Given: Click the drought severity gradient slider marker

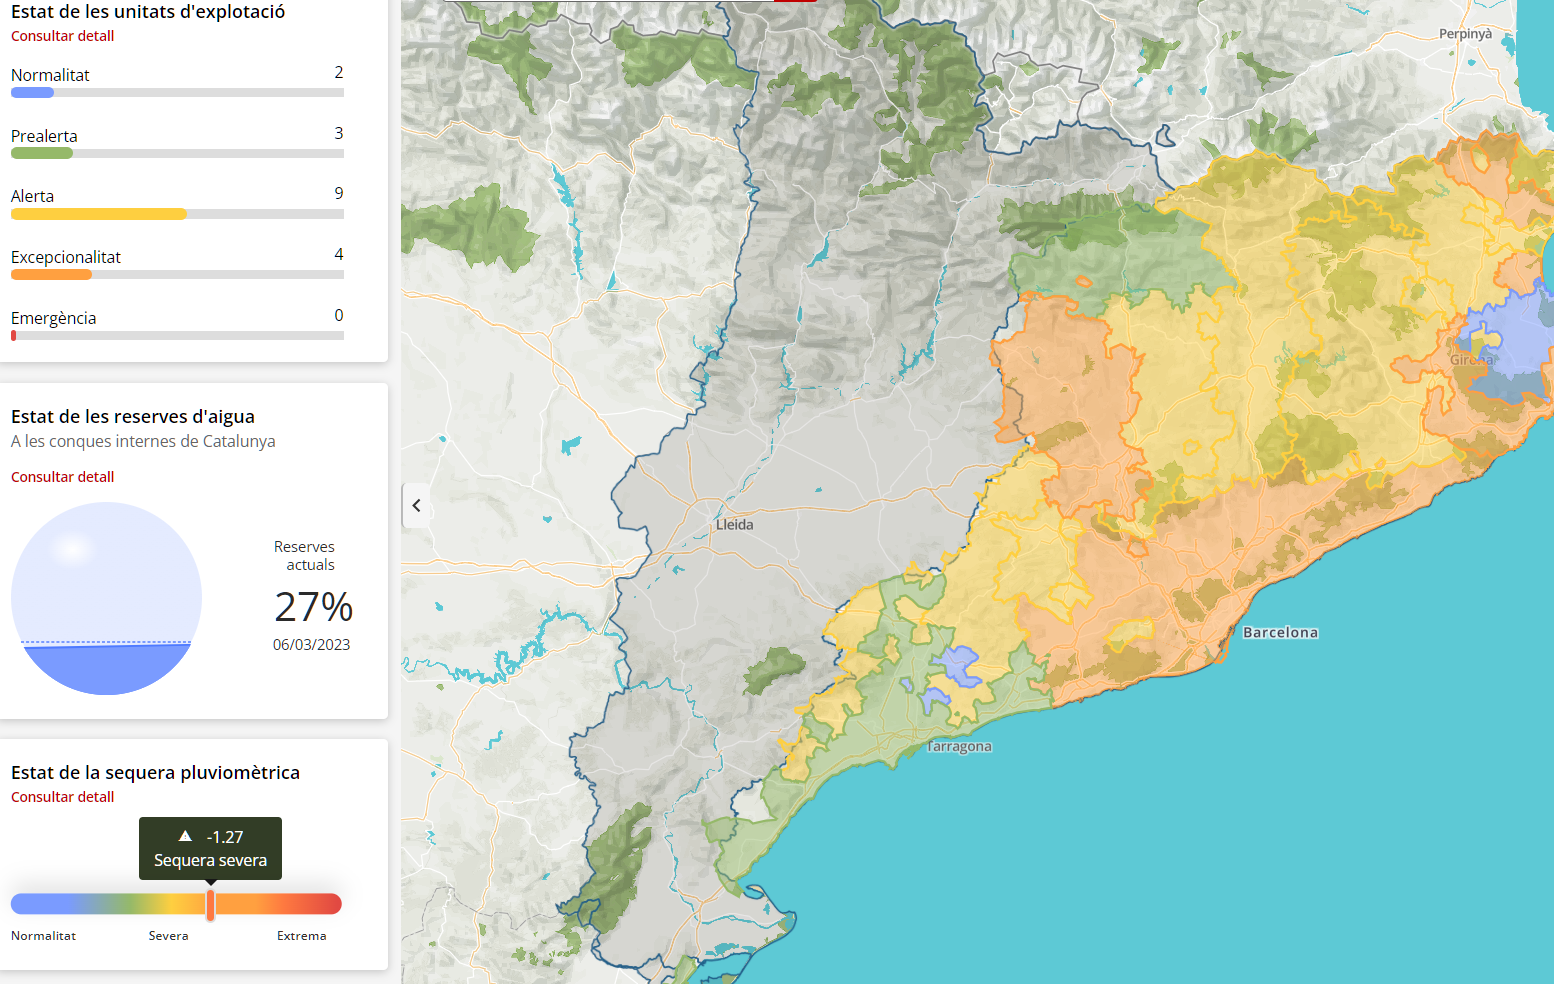Looking at the screenshot, I should [x=211, y=903].
